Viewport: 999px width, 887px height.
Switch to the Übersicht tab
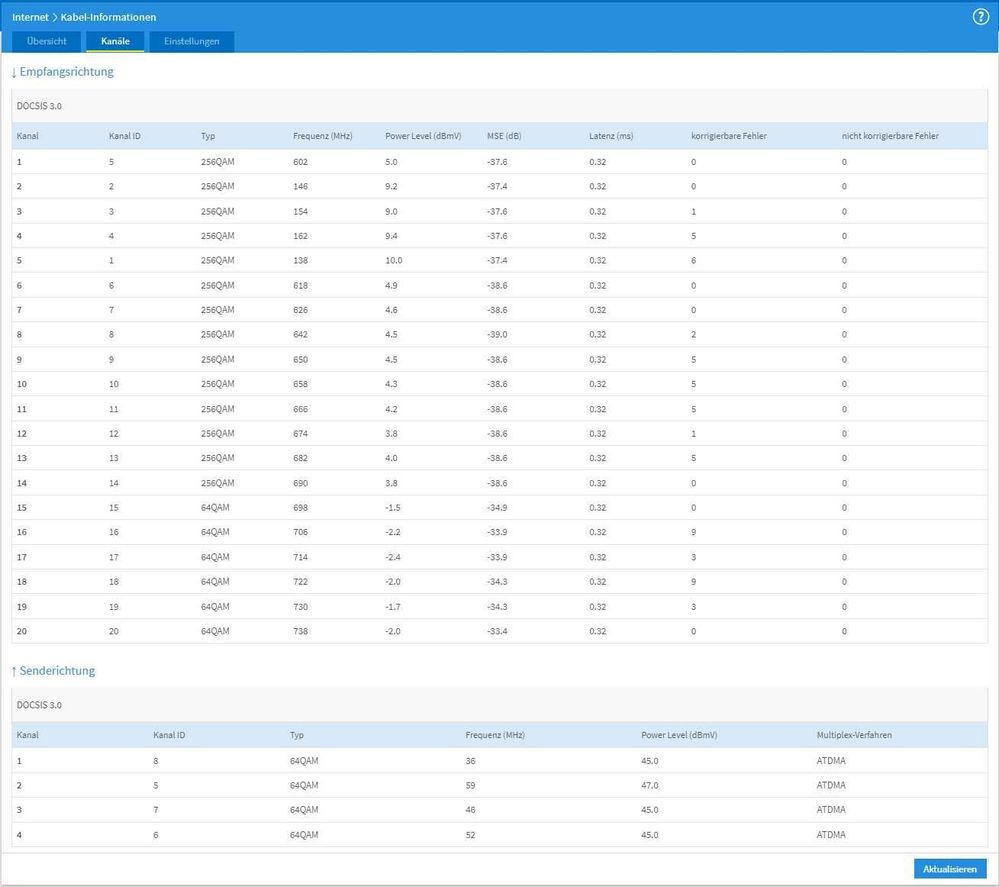pyautogui.click(x=47, y=41)
